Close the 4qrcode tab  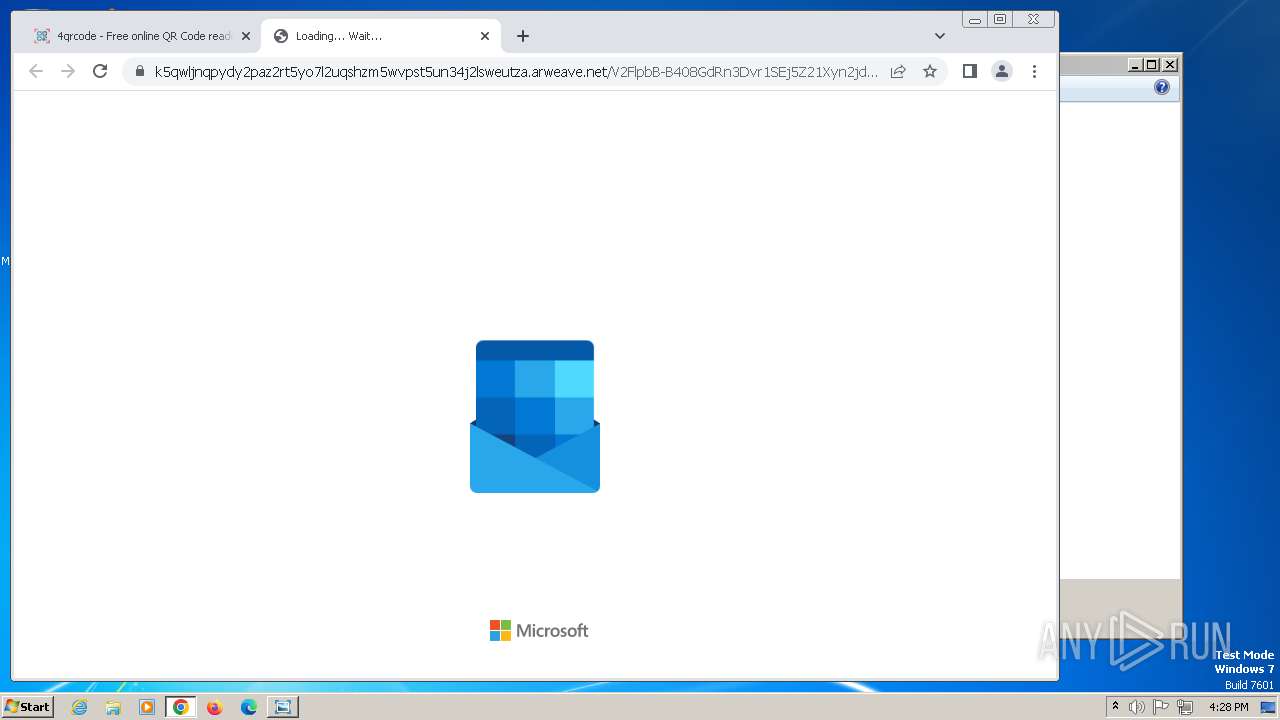[246, 36]
